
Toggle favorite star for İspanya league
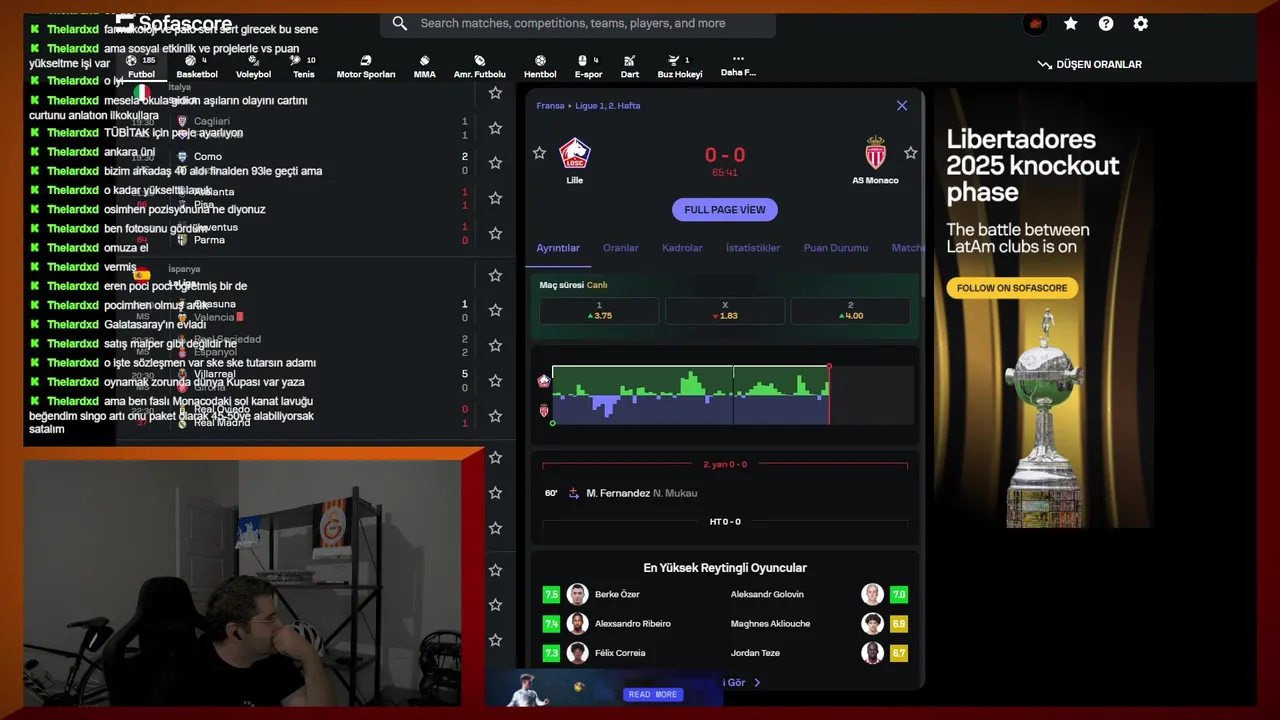tap(495, 275)
